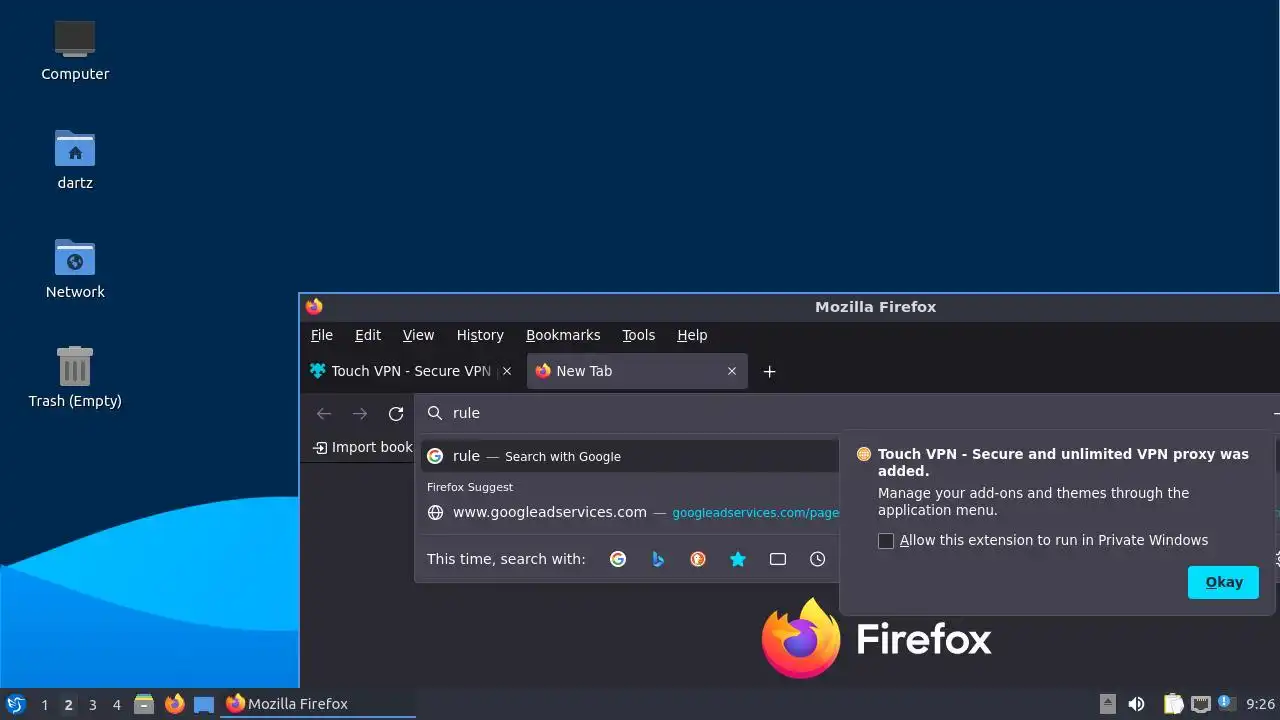
Task: Open the application launcher menu in the panel
Action: 15,704
